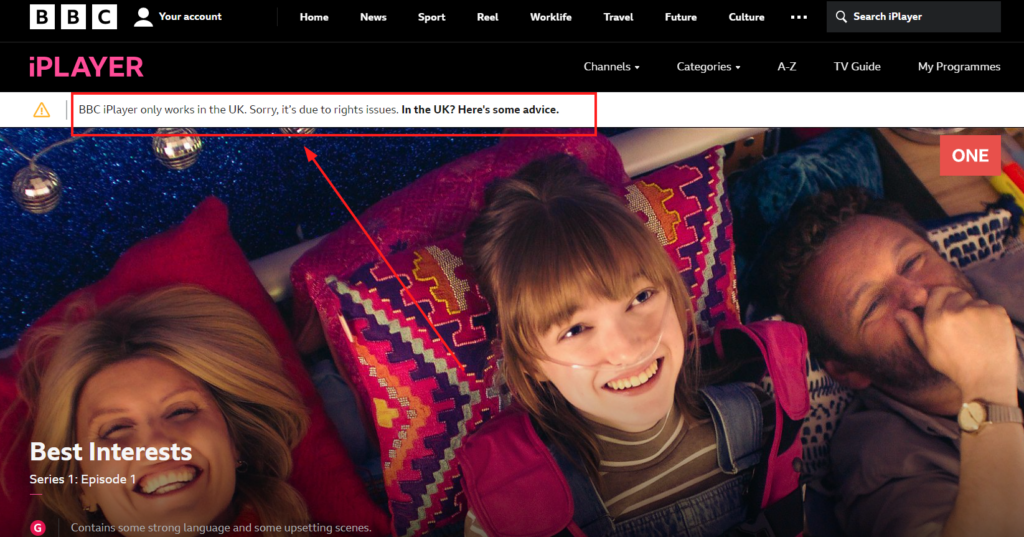Open the Reel section
The width and height of the screenshot is (1024, 537).
tap(487, 17)
